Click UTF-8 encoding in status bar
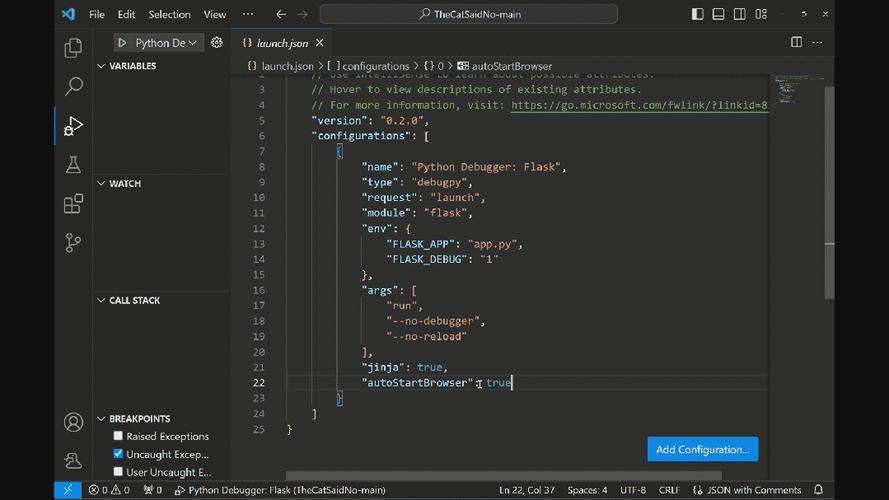The image size is (889, 500). [633, 490]
